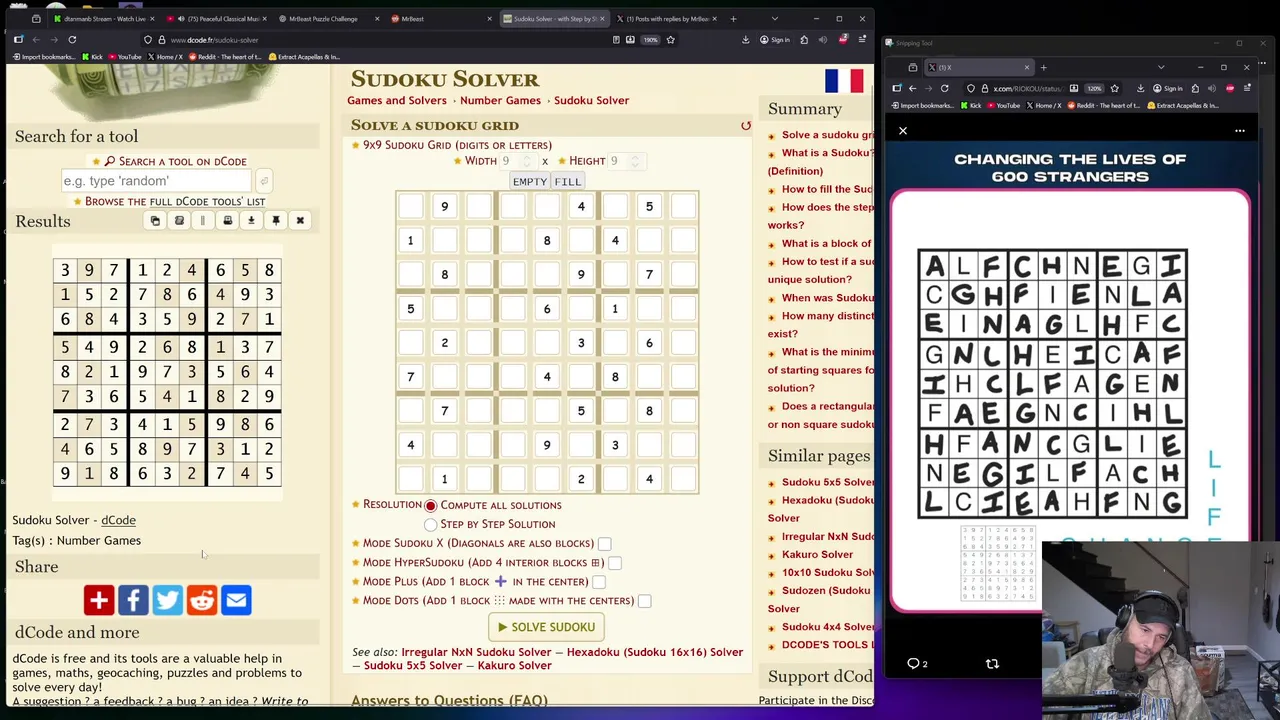The image size is (1280, 720).
Task: Close the X post image viewer
Action: [x=903, y=131]
